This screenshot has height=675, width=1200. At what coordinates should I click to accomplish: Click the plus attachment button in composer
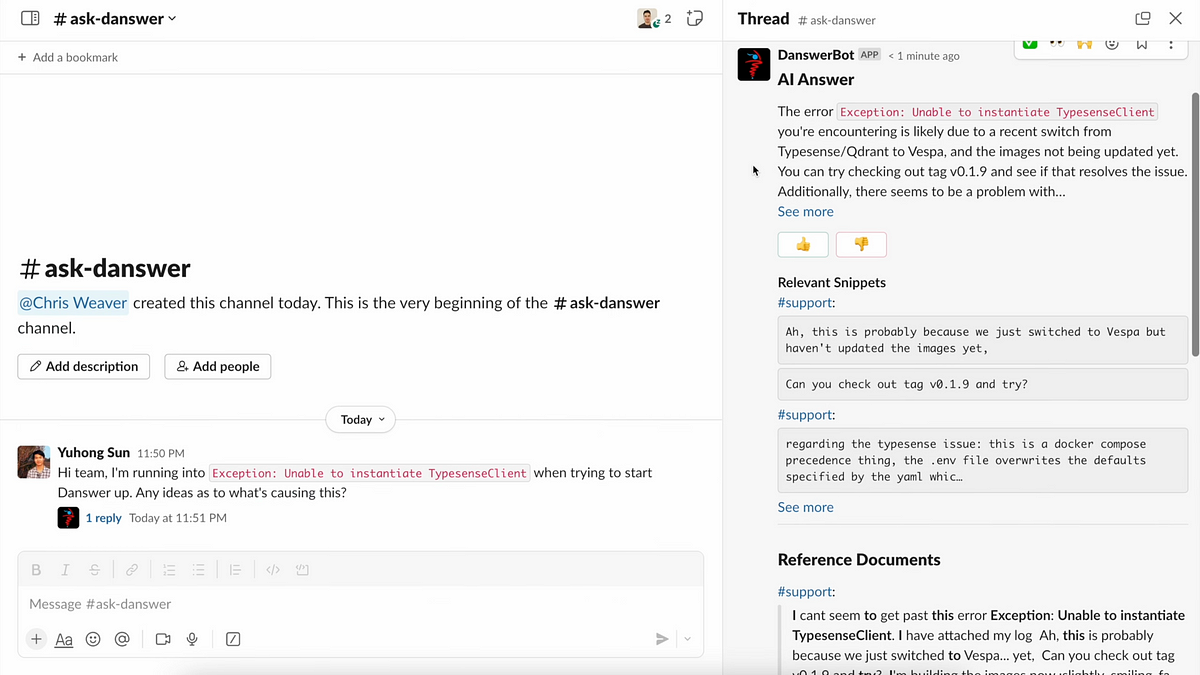coord(36,639)
